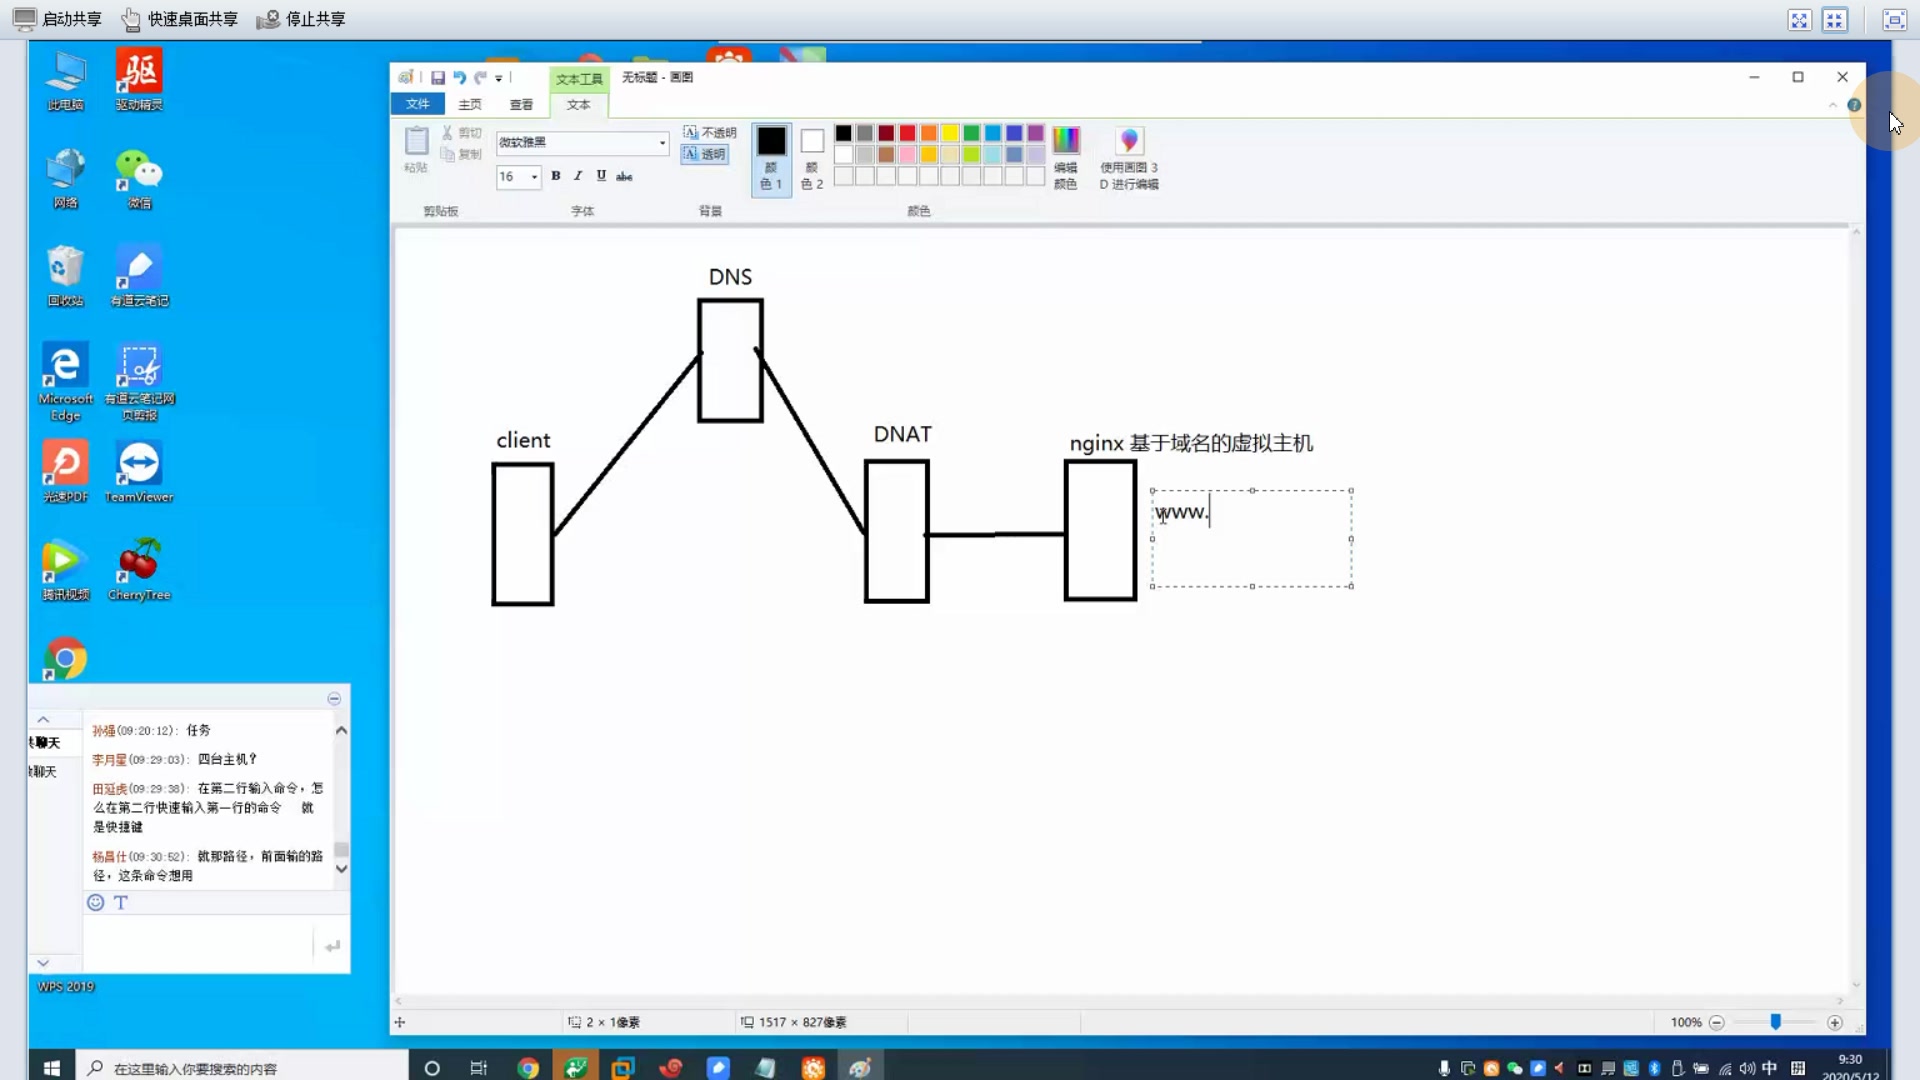Screen dimensions: 1920x1080
Task: Open the 网络 (Network) desktop icon
Action: pyautogui.click(x=66, y=178)
